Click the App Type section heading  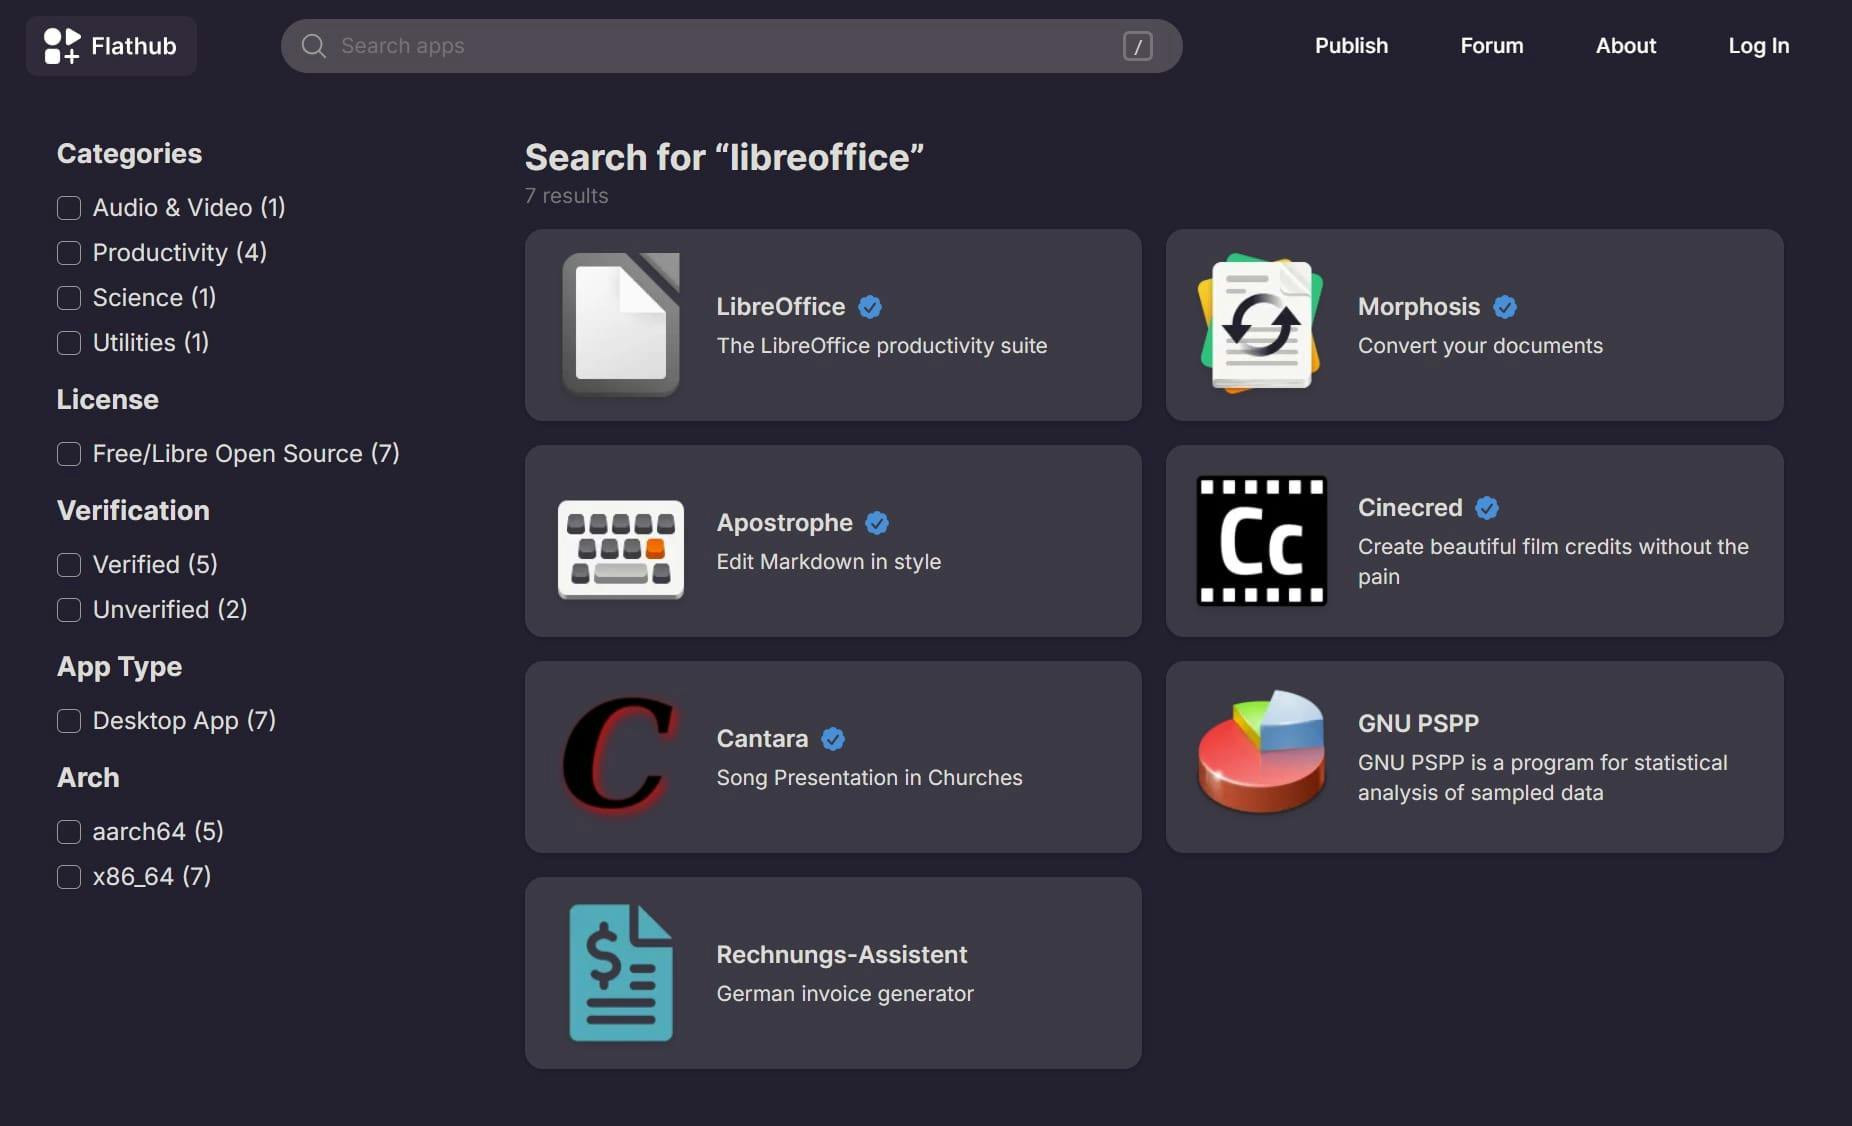coord(119,668)
